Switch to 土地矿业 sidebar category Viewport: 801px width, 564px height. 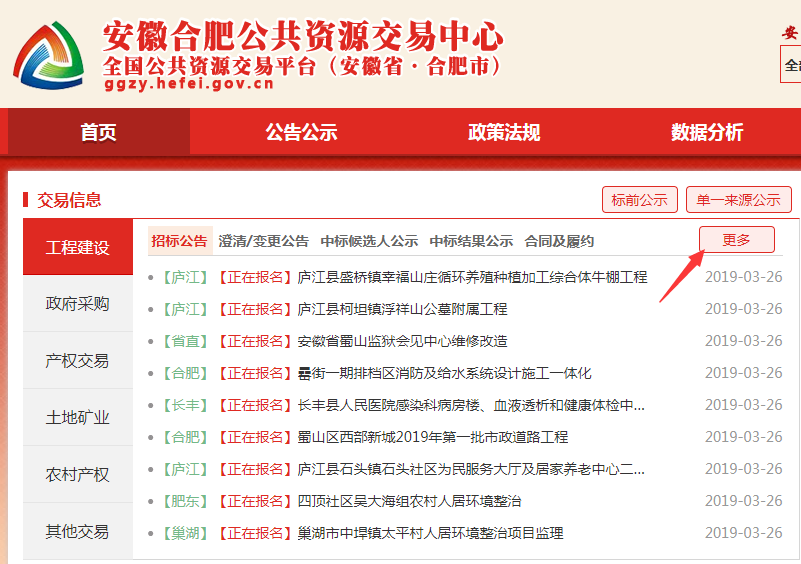78,418
